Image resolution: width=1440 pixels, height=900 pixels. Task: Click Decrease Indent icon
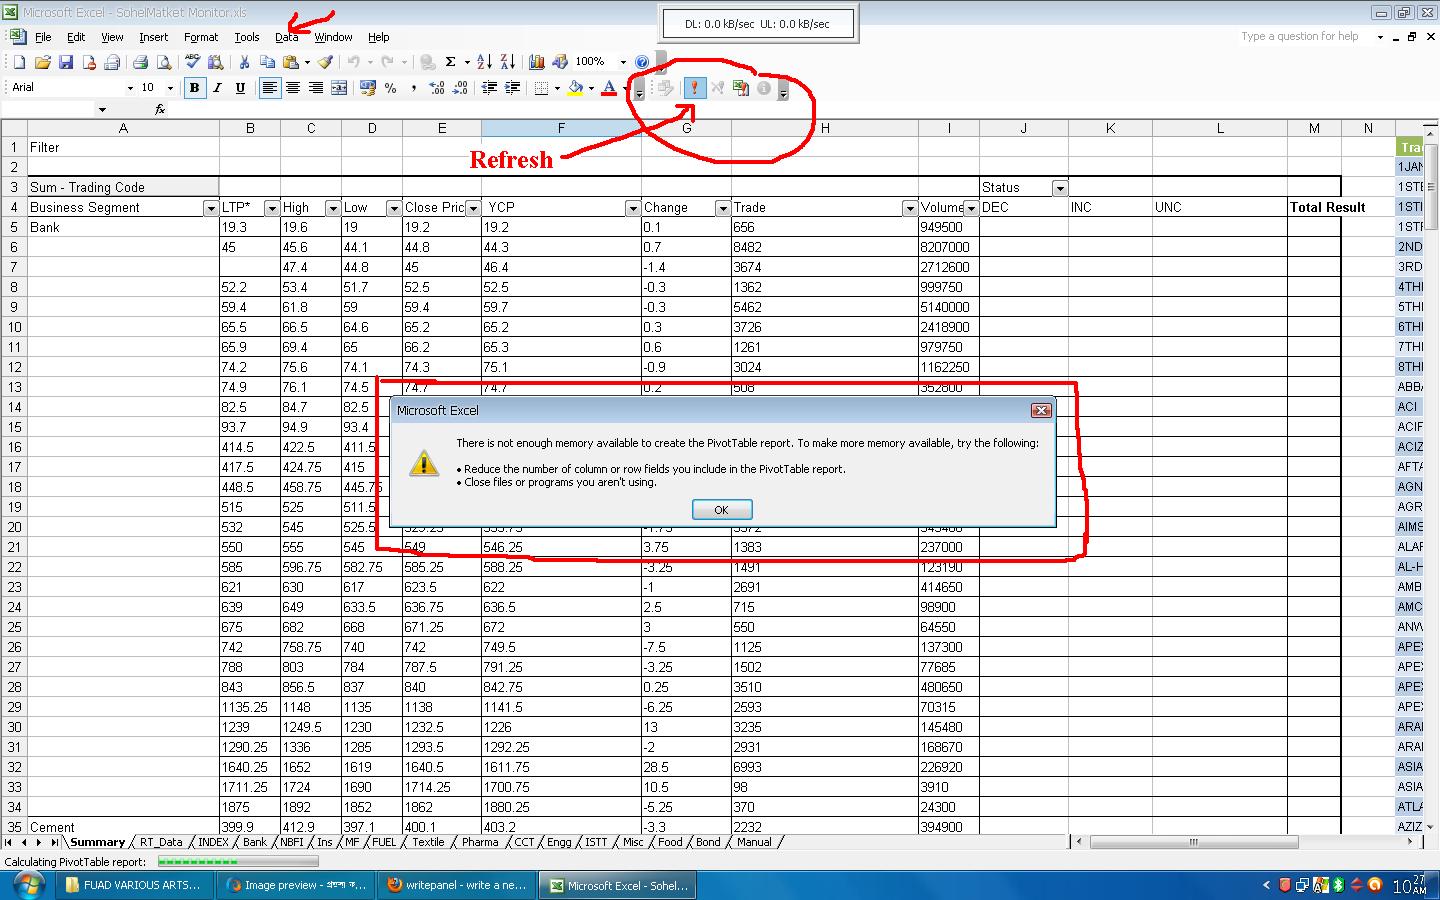[x=489, y=88]
